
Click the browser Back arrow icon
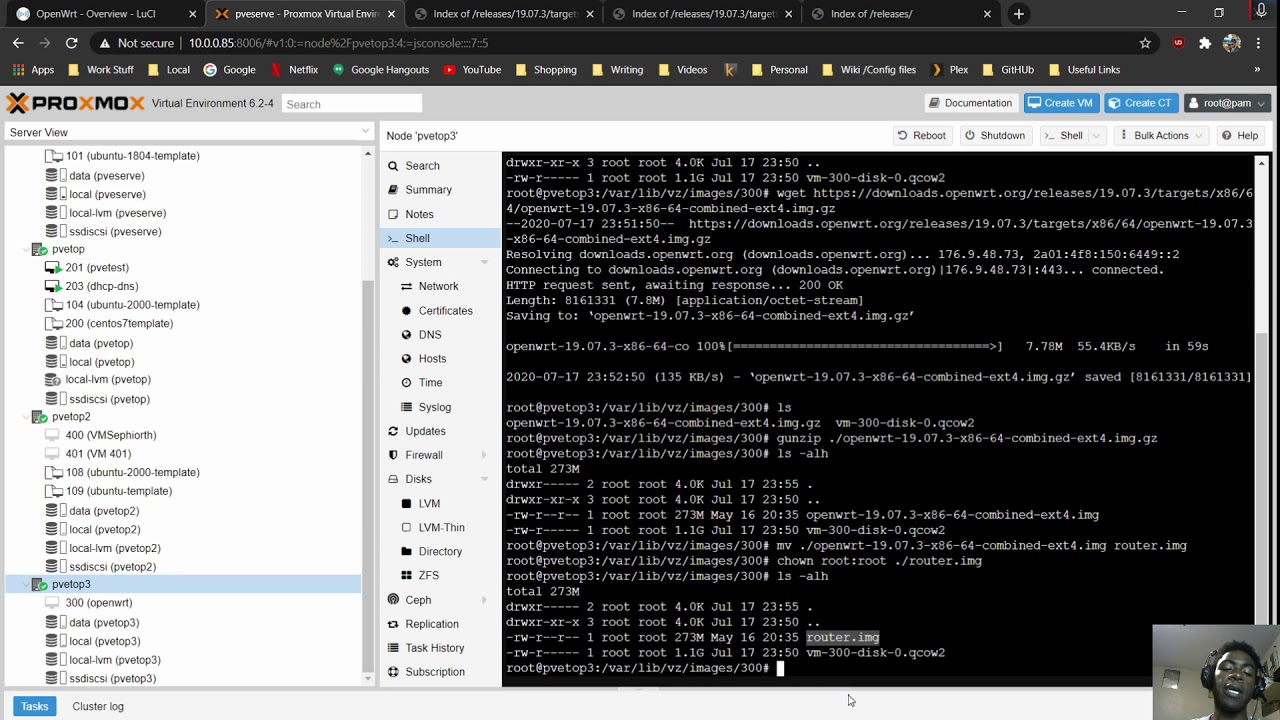pos(18,43)
